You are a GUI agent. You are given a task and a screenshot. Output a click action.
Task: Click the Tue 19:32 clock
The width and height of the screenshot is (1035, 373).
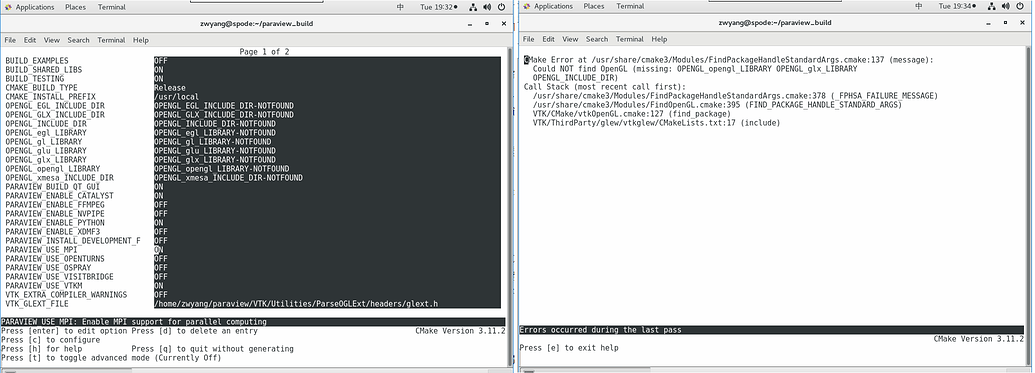pos(436,7)
